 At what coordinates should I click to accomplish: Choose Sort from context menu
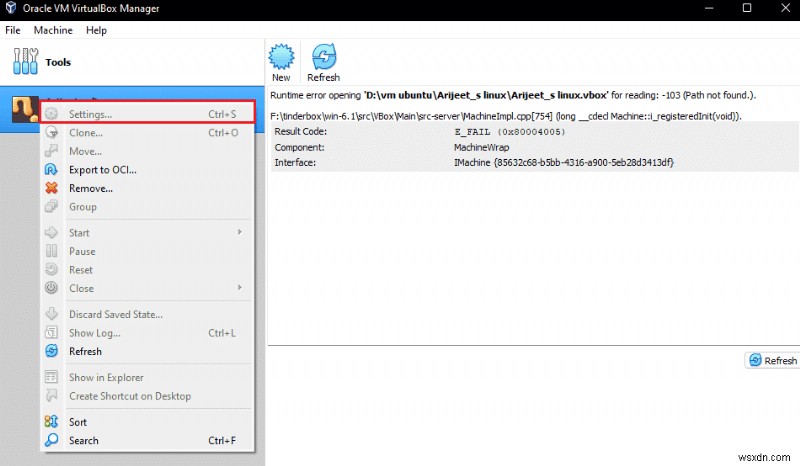tap(147, 422)
